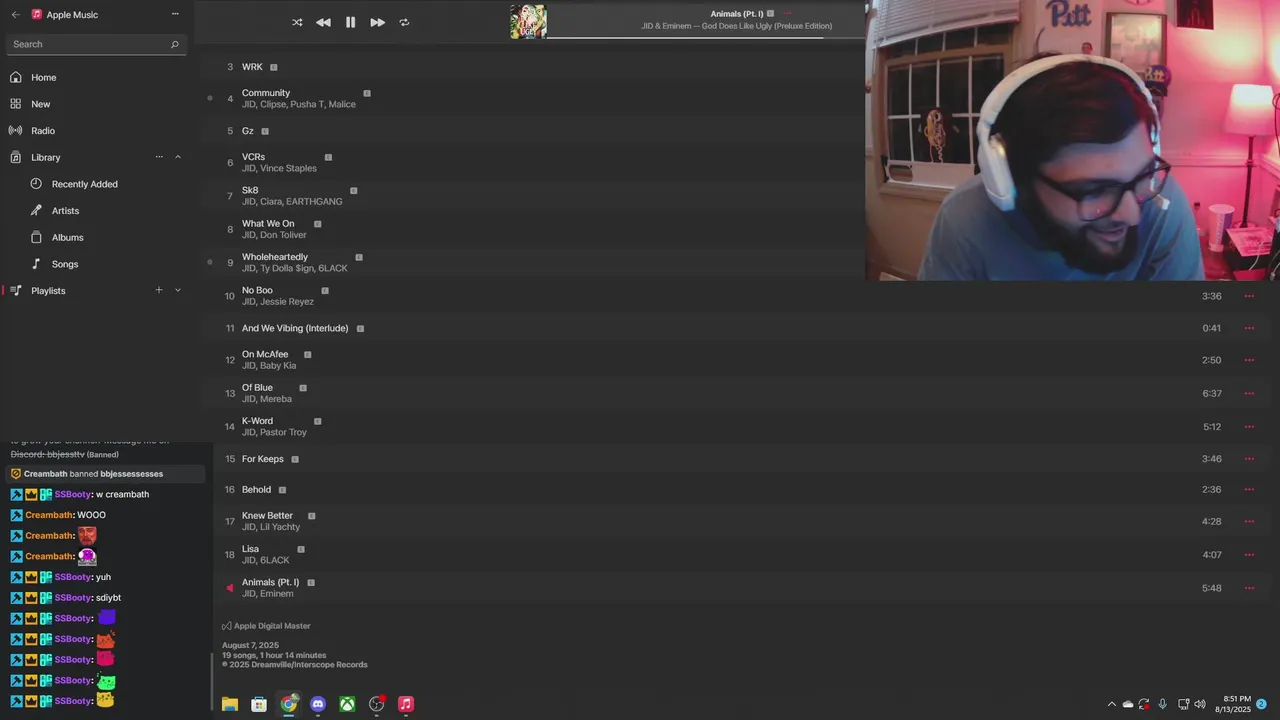Viewport: 1280px width, 720px height.
Task: Select the track Behold
Action: pyautogui.click(x=256, y=490)
